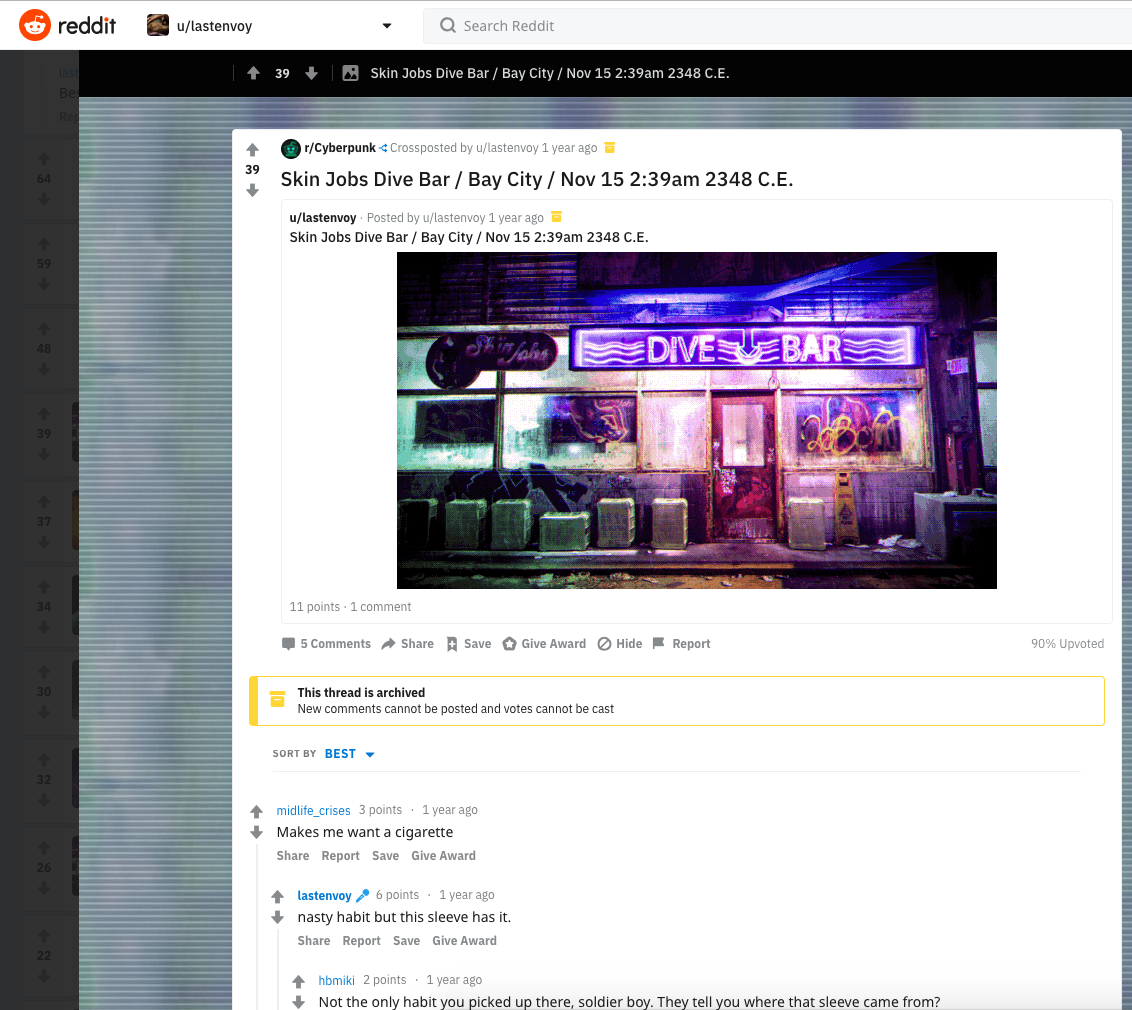Save lastenvoy's reply comment
This screenshot has height=1010, width=1132.
[406, 941]
